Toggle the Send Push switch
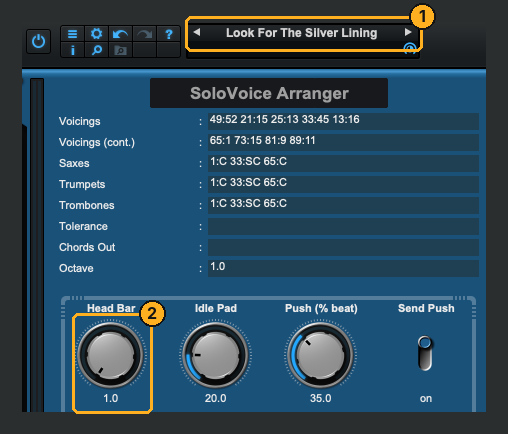Image resolution: width=508 pixels, height=434 pixels. click(x=425, y=353)
